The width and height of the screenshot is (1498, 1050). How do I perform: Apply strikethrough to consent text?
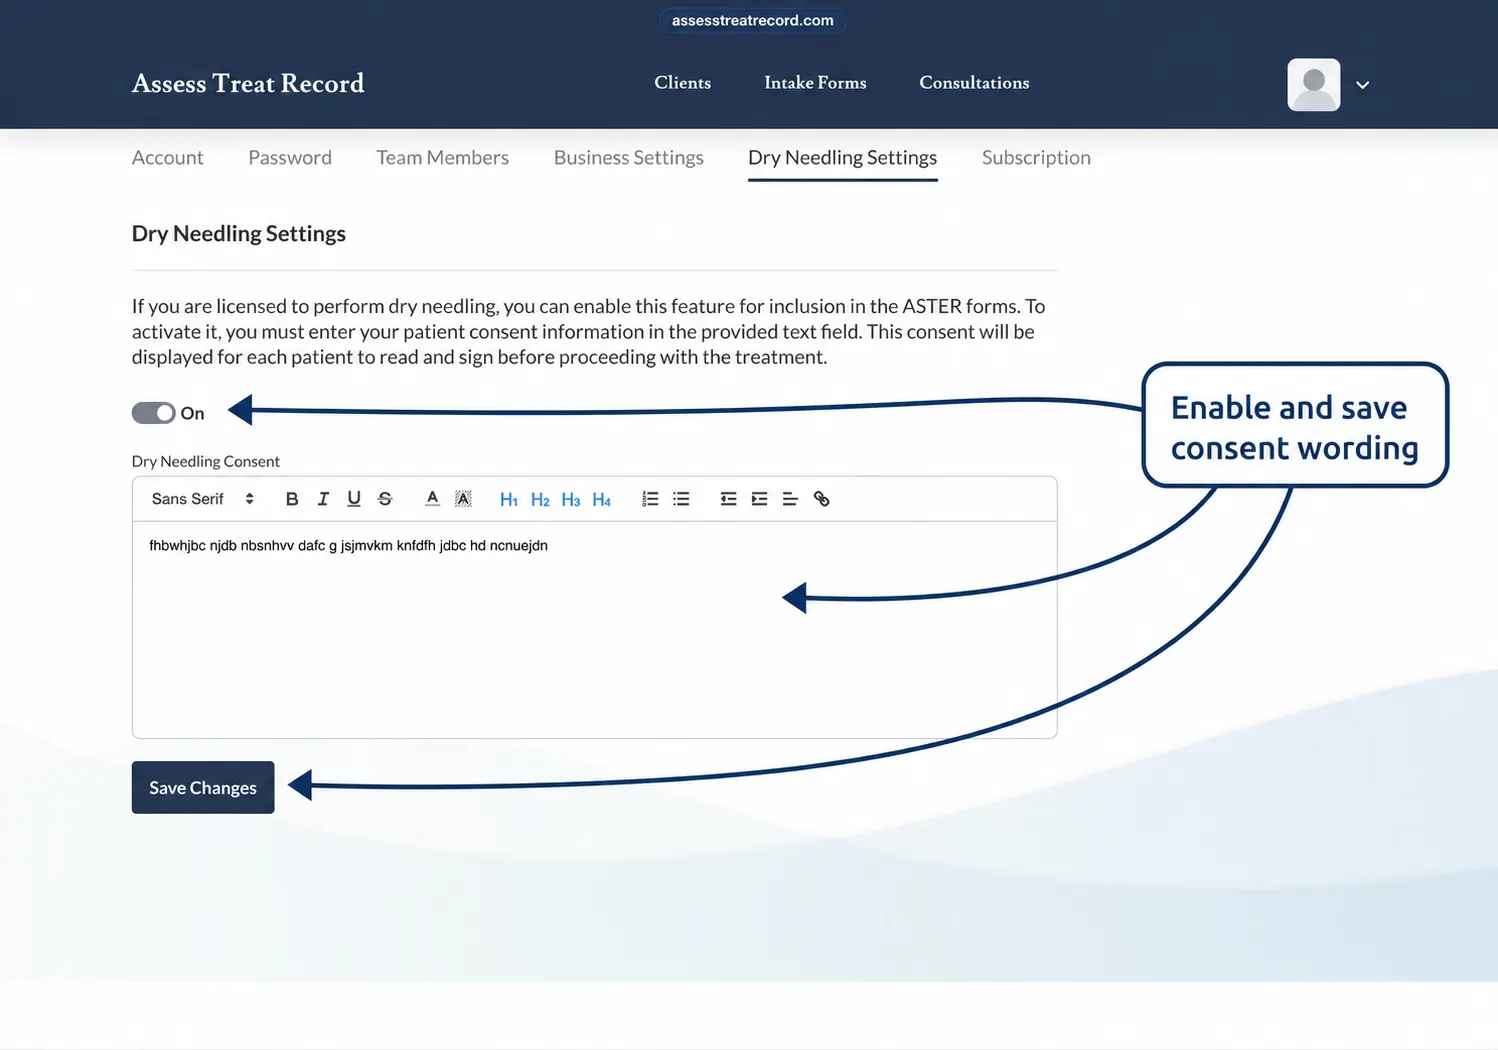click(x=385, y=499)
